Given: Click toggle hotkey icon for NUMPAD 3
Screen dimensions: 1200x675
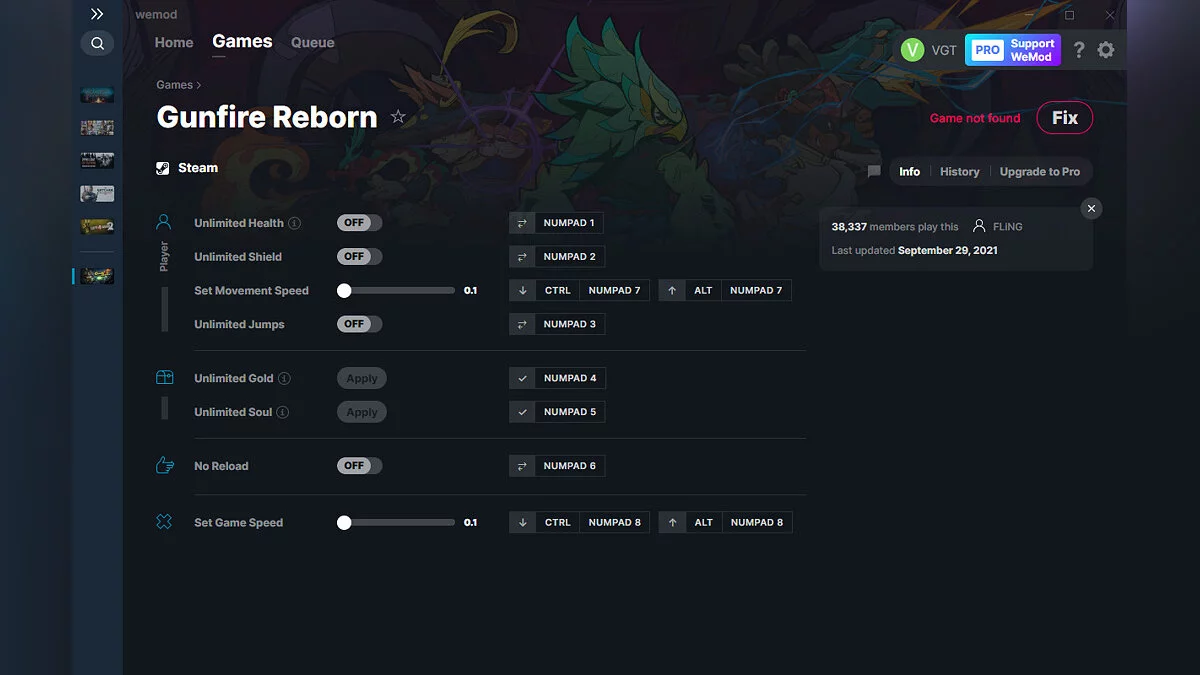Looking at the screenshot, I should 522,324.
